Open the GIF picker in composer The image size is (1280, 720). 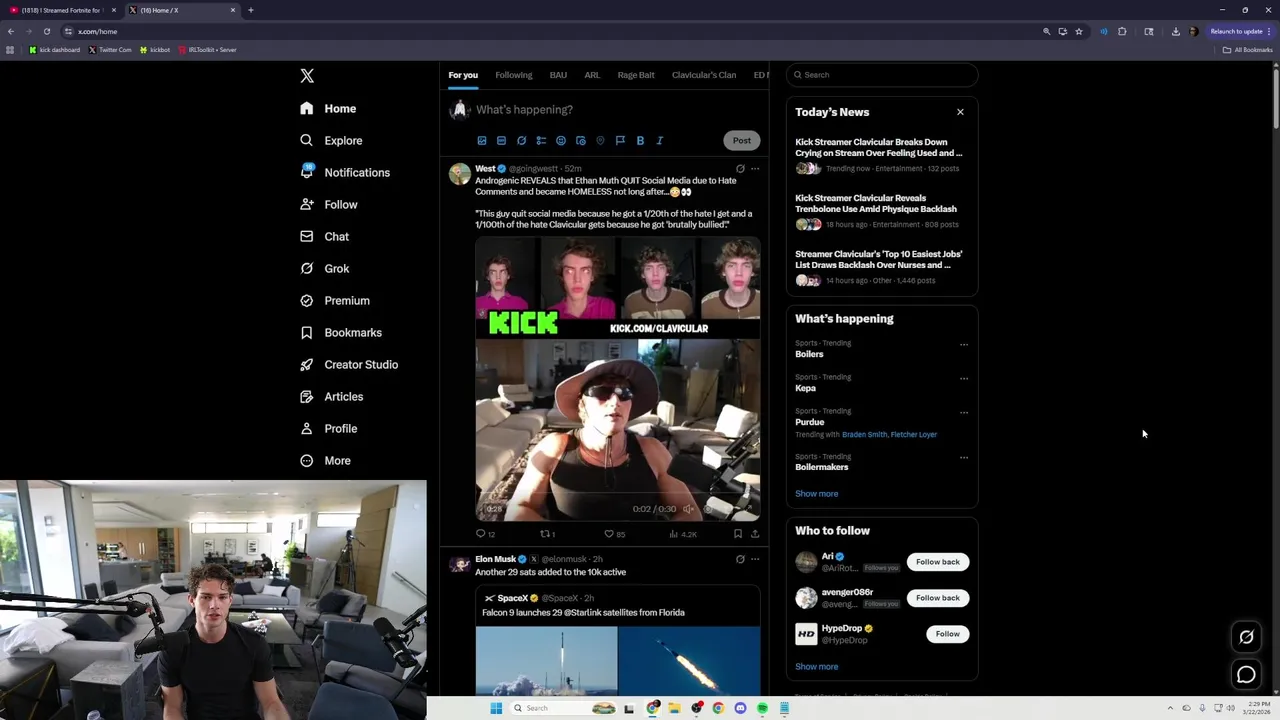pos(502,141)
